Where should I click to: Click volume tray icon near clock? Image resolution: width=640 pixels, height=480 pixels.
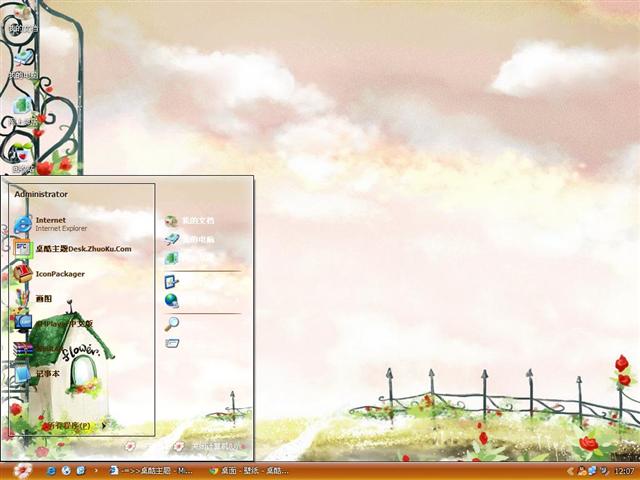pos(603,471)
